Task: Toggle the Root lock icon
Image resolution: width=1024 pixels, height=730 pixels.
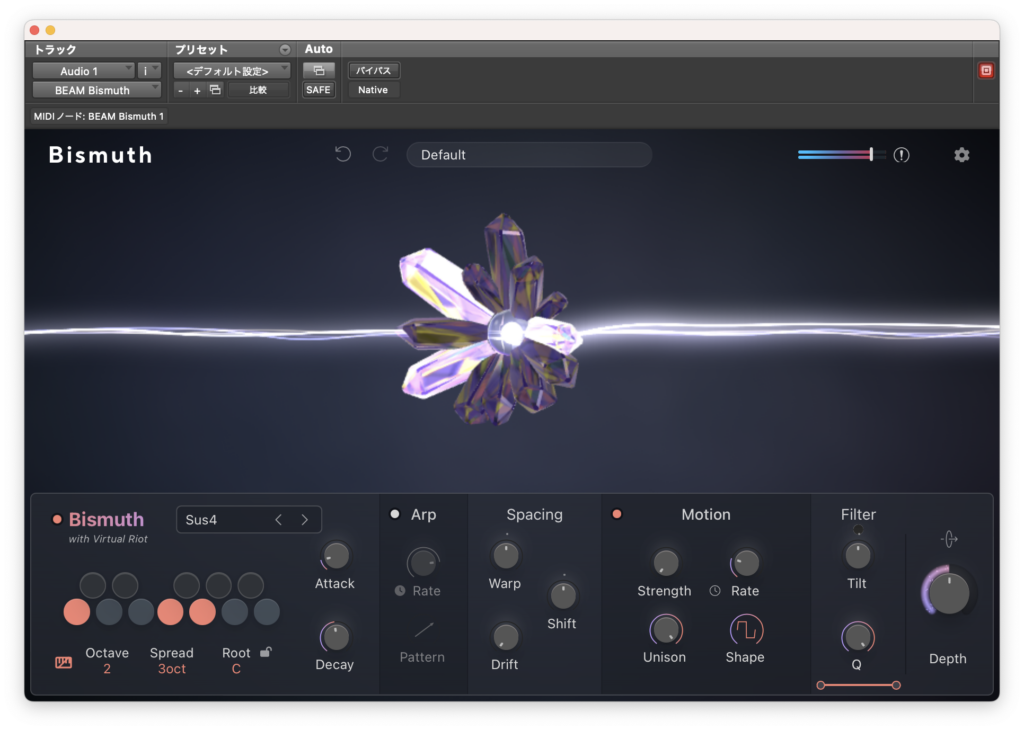Action: coord(266,652)
